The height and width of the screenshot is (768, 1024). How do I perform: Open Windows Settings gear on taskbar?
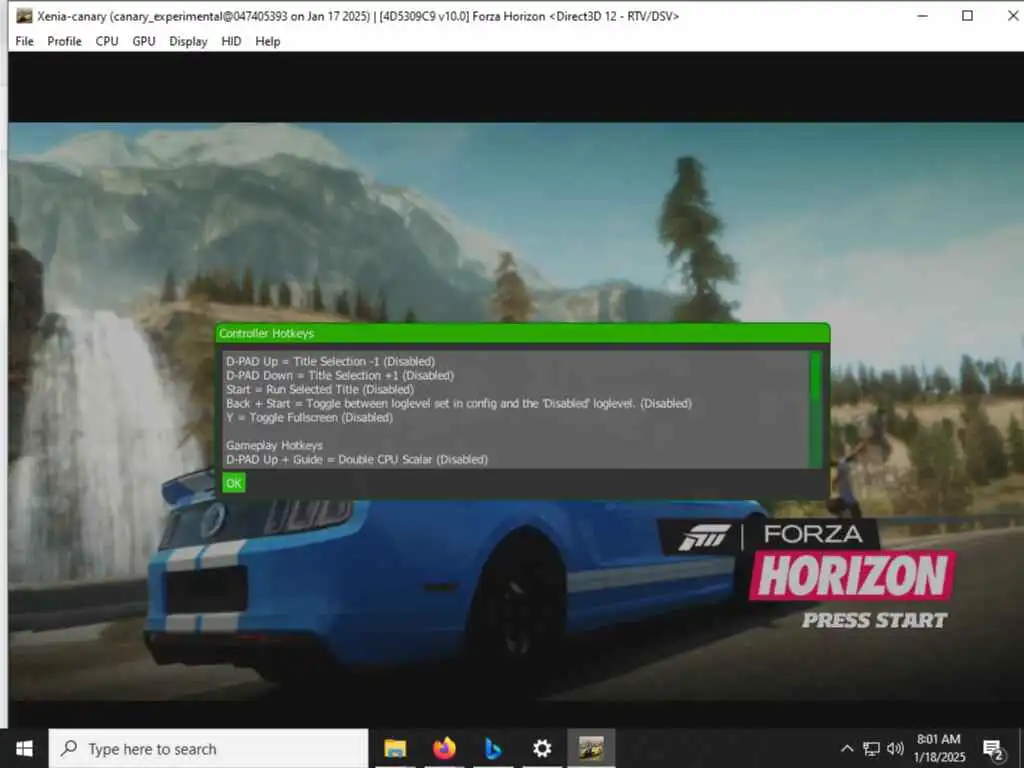(542, 748)
